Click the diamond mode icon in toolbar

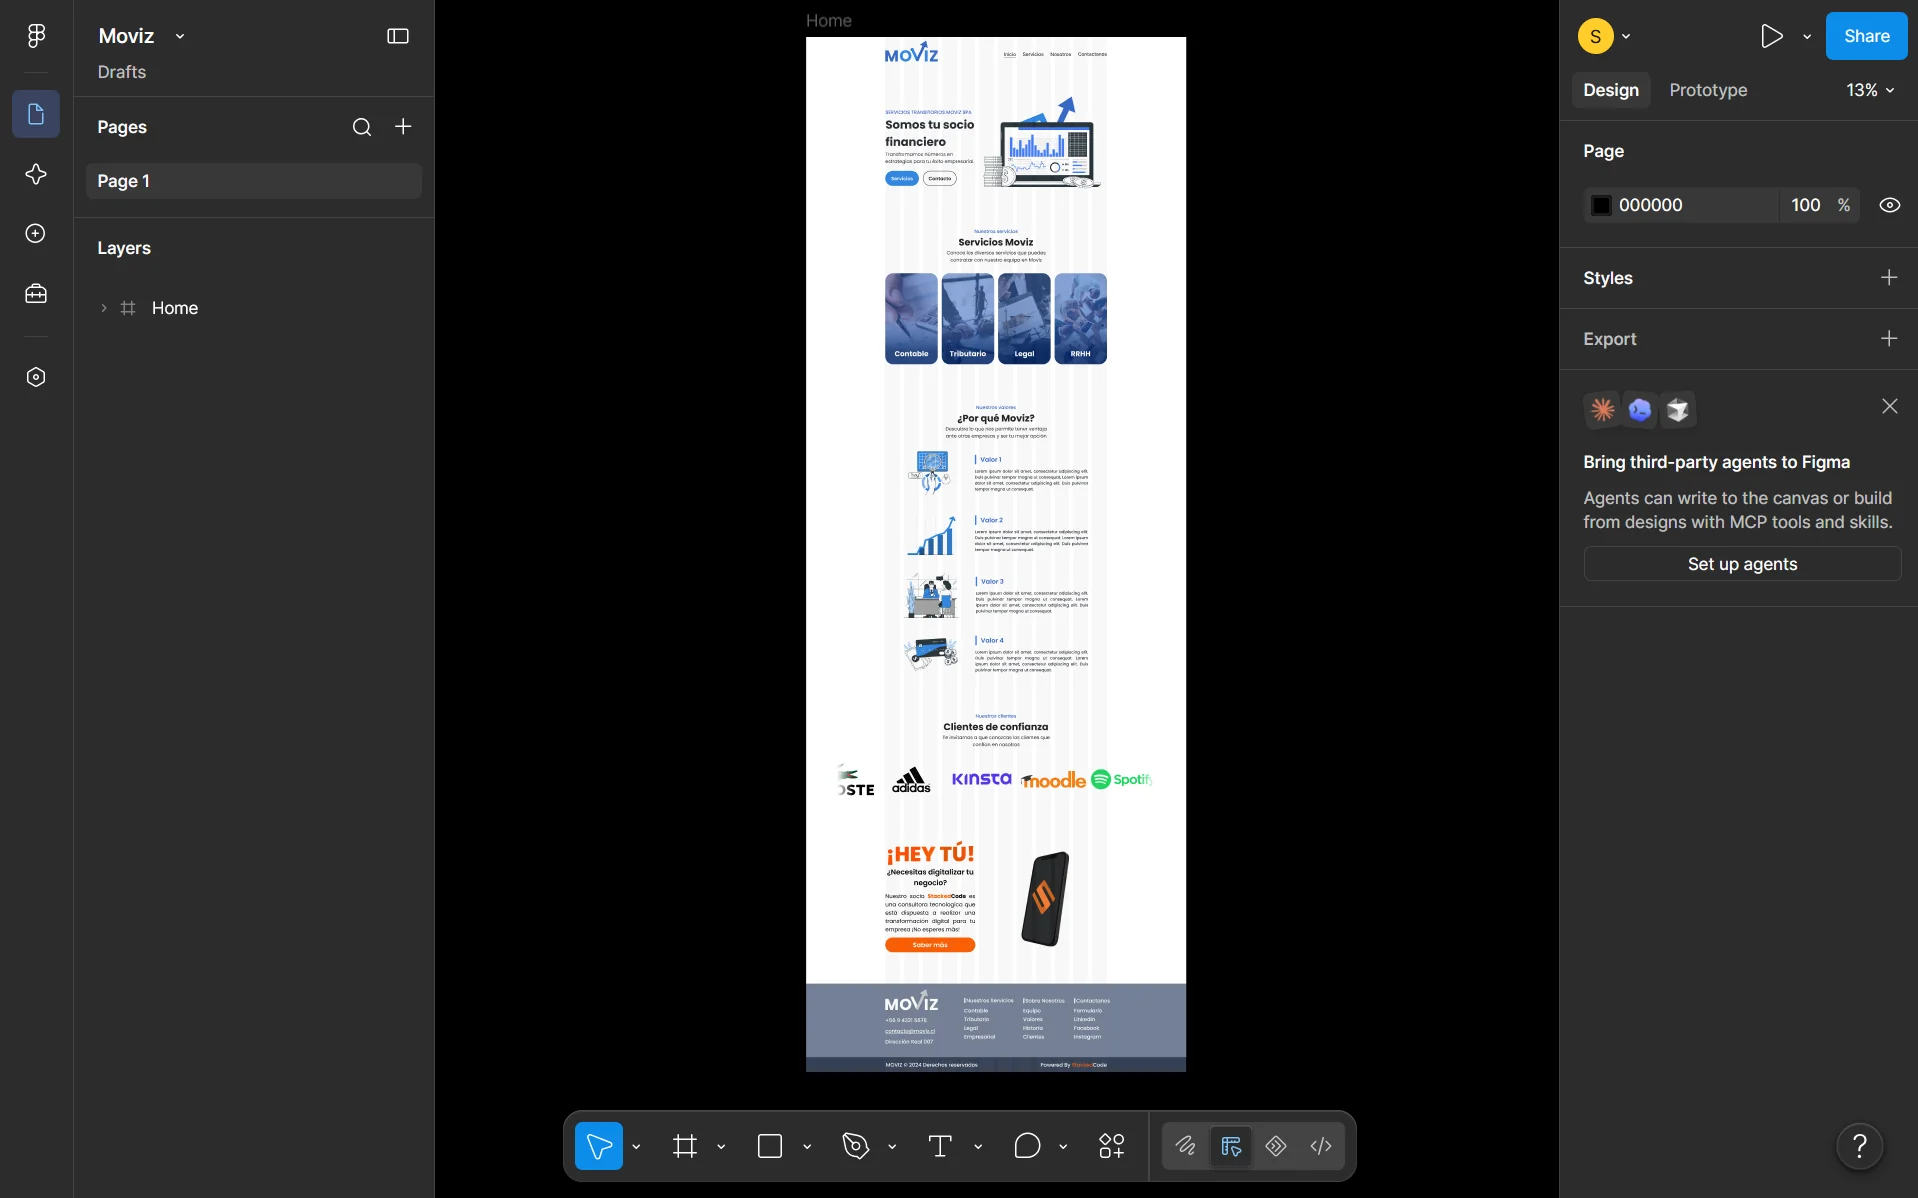point(1276,1146)
